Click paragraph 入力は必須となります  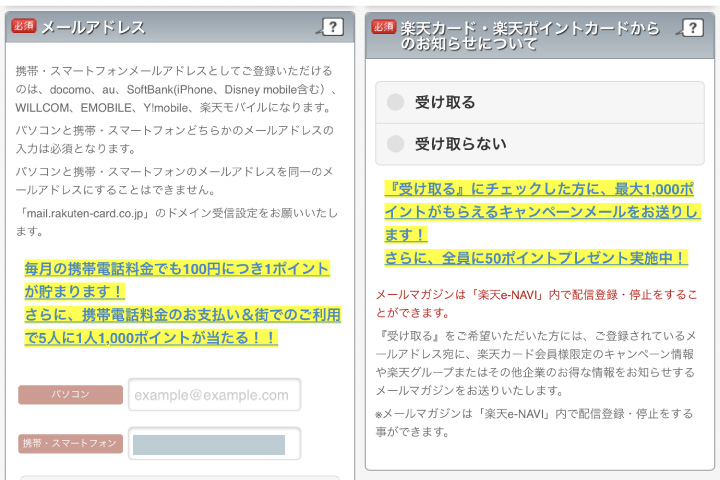[174, 140]
